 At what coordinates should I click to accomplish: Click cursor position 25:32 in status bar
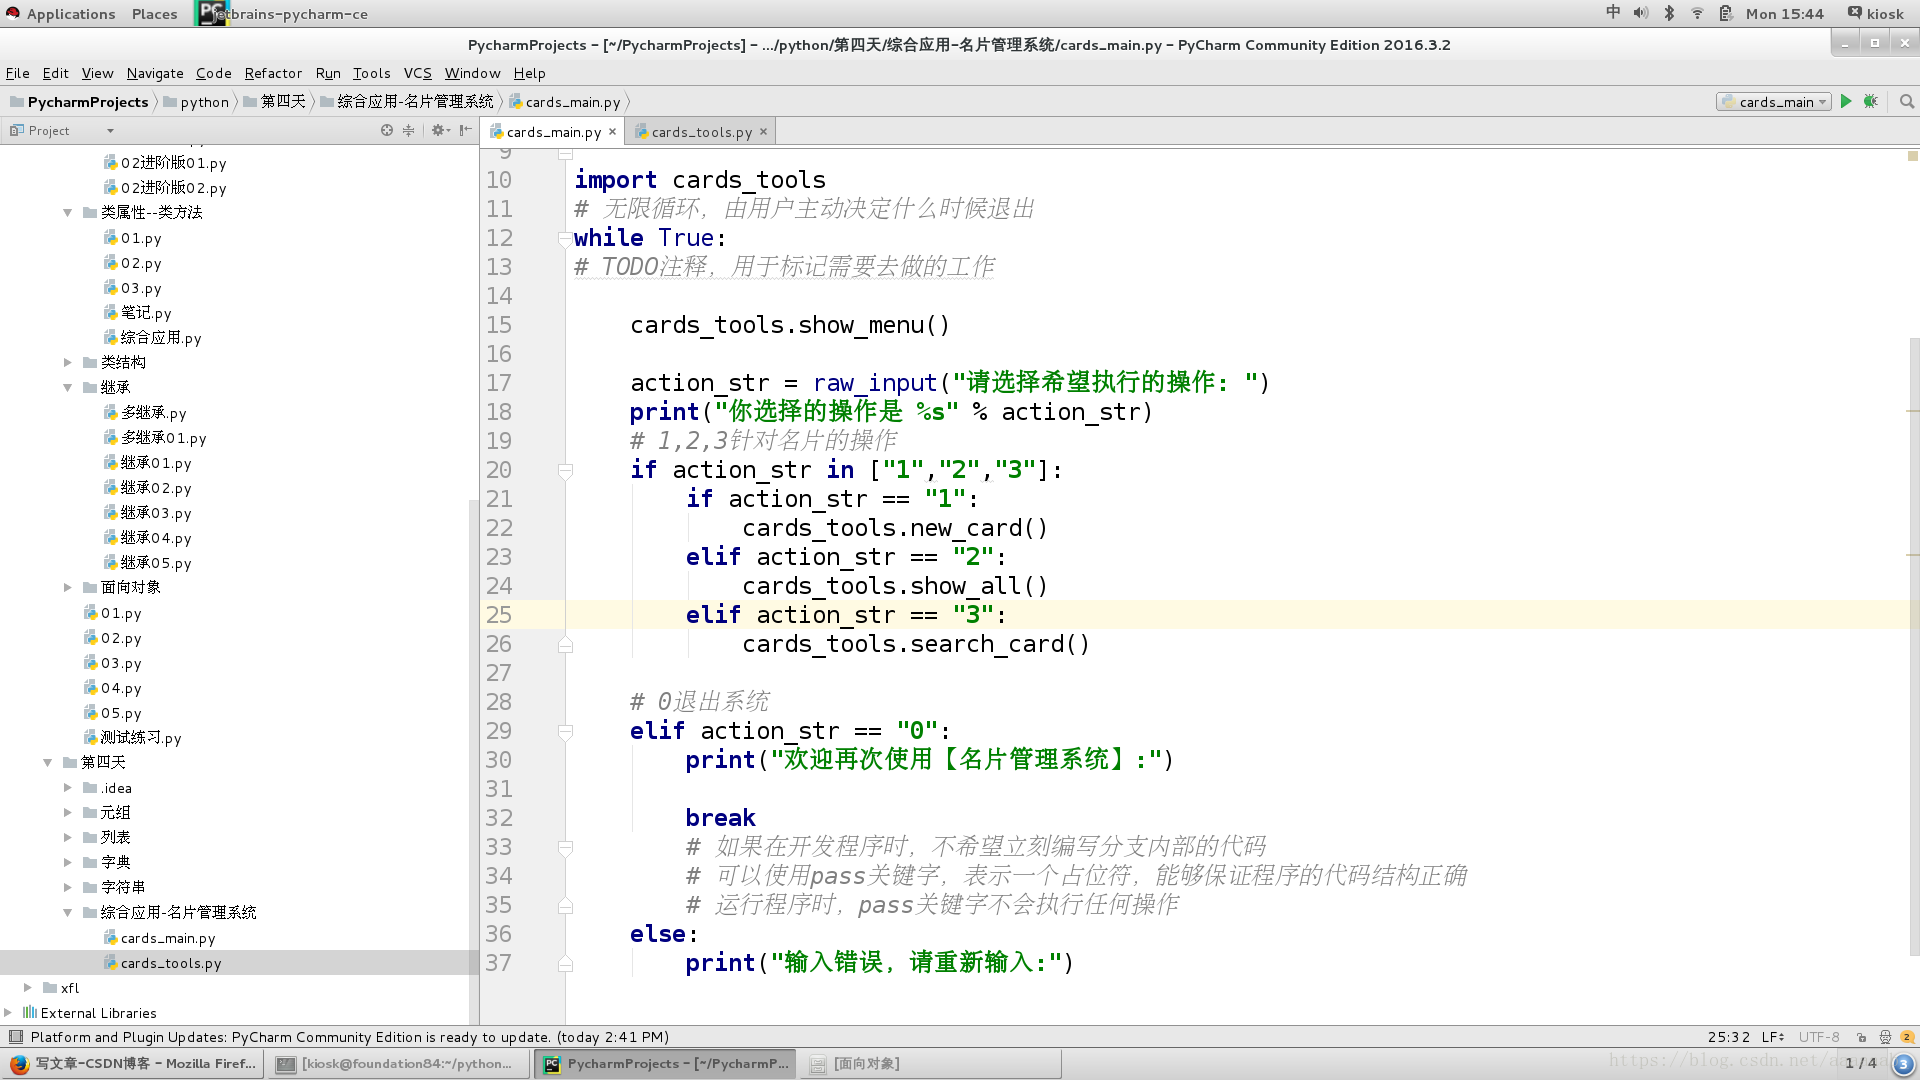coord(1728,1037)
